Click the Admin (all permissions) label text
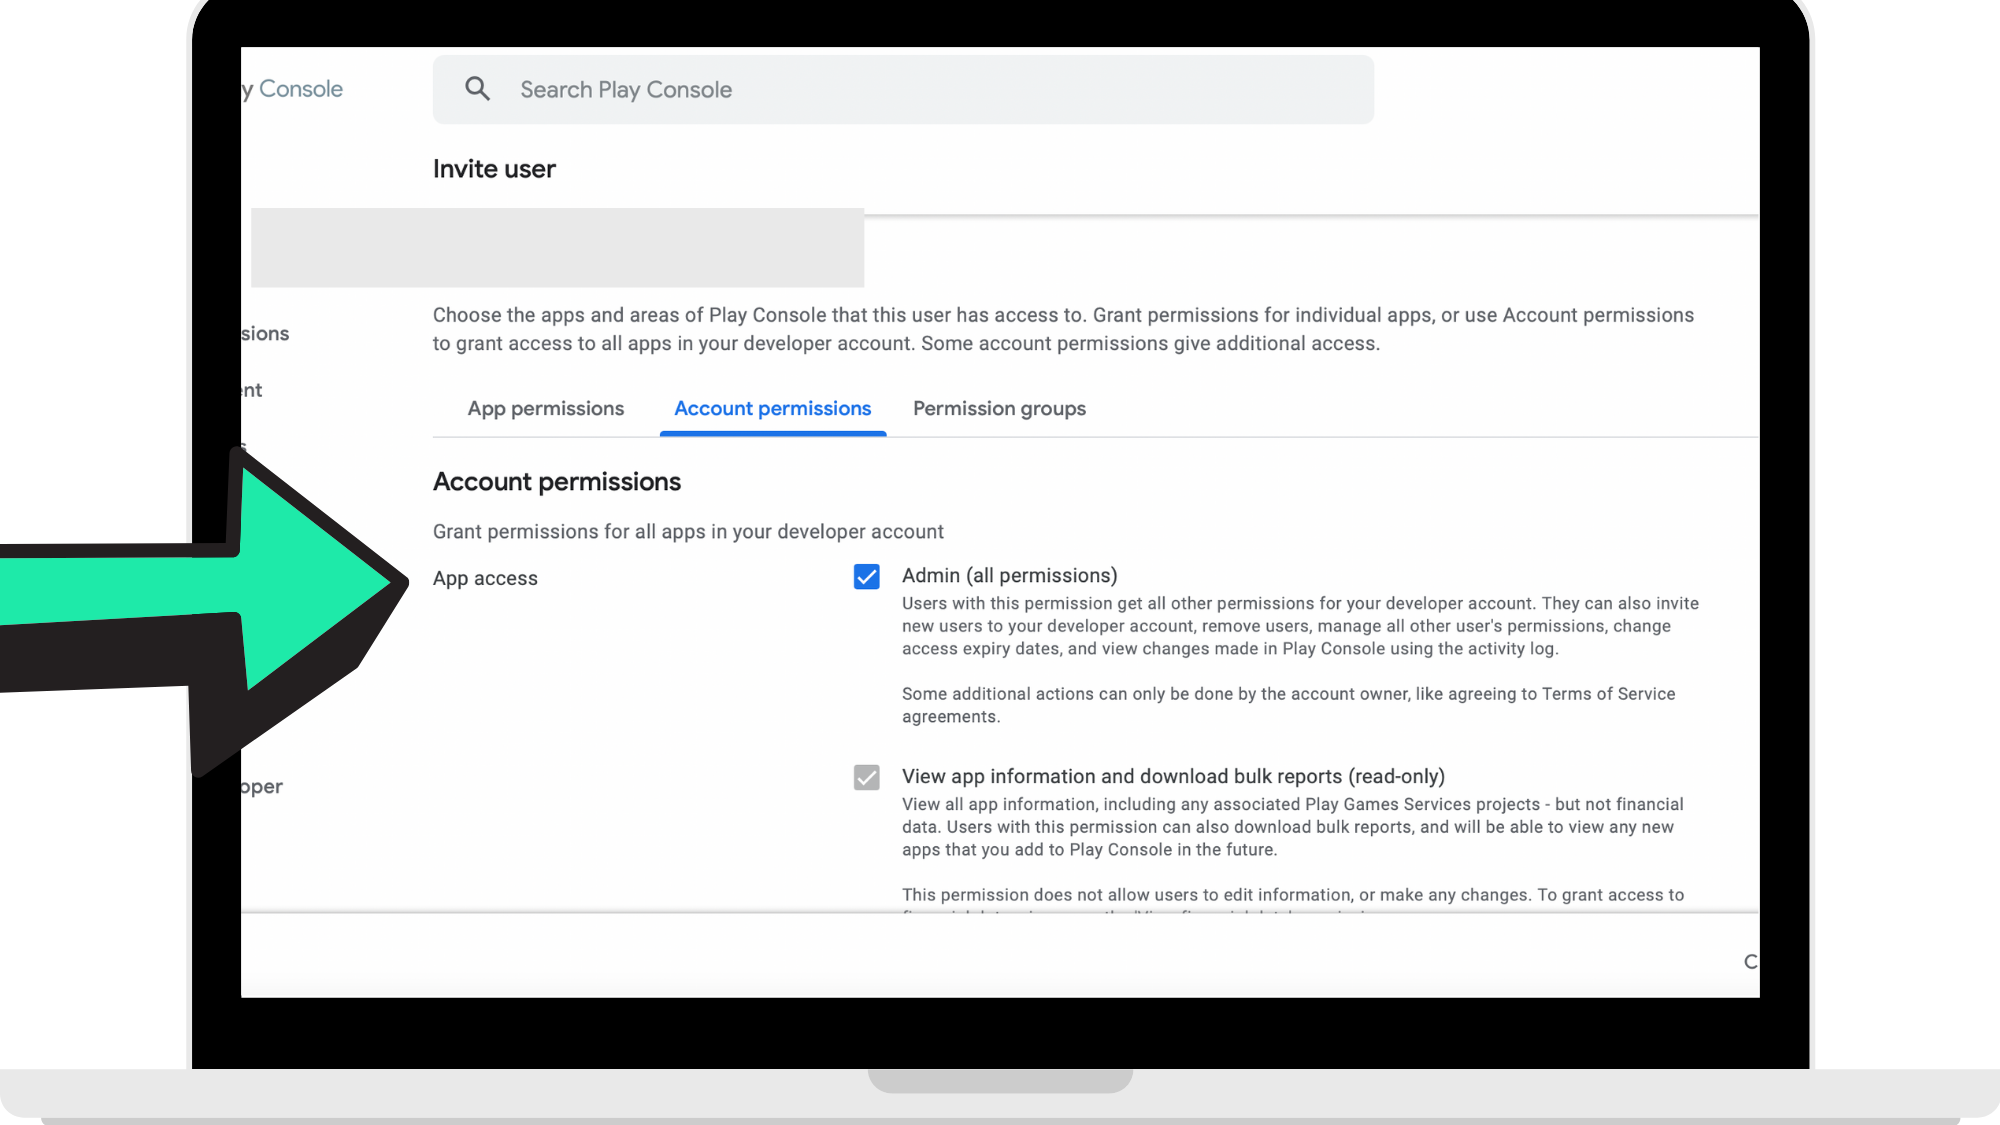2000x1125 pixels. [x=1009, y=576]
